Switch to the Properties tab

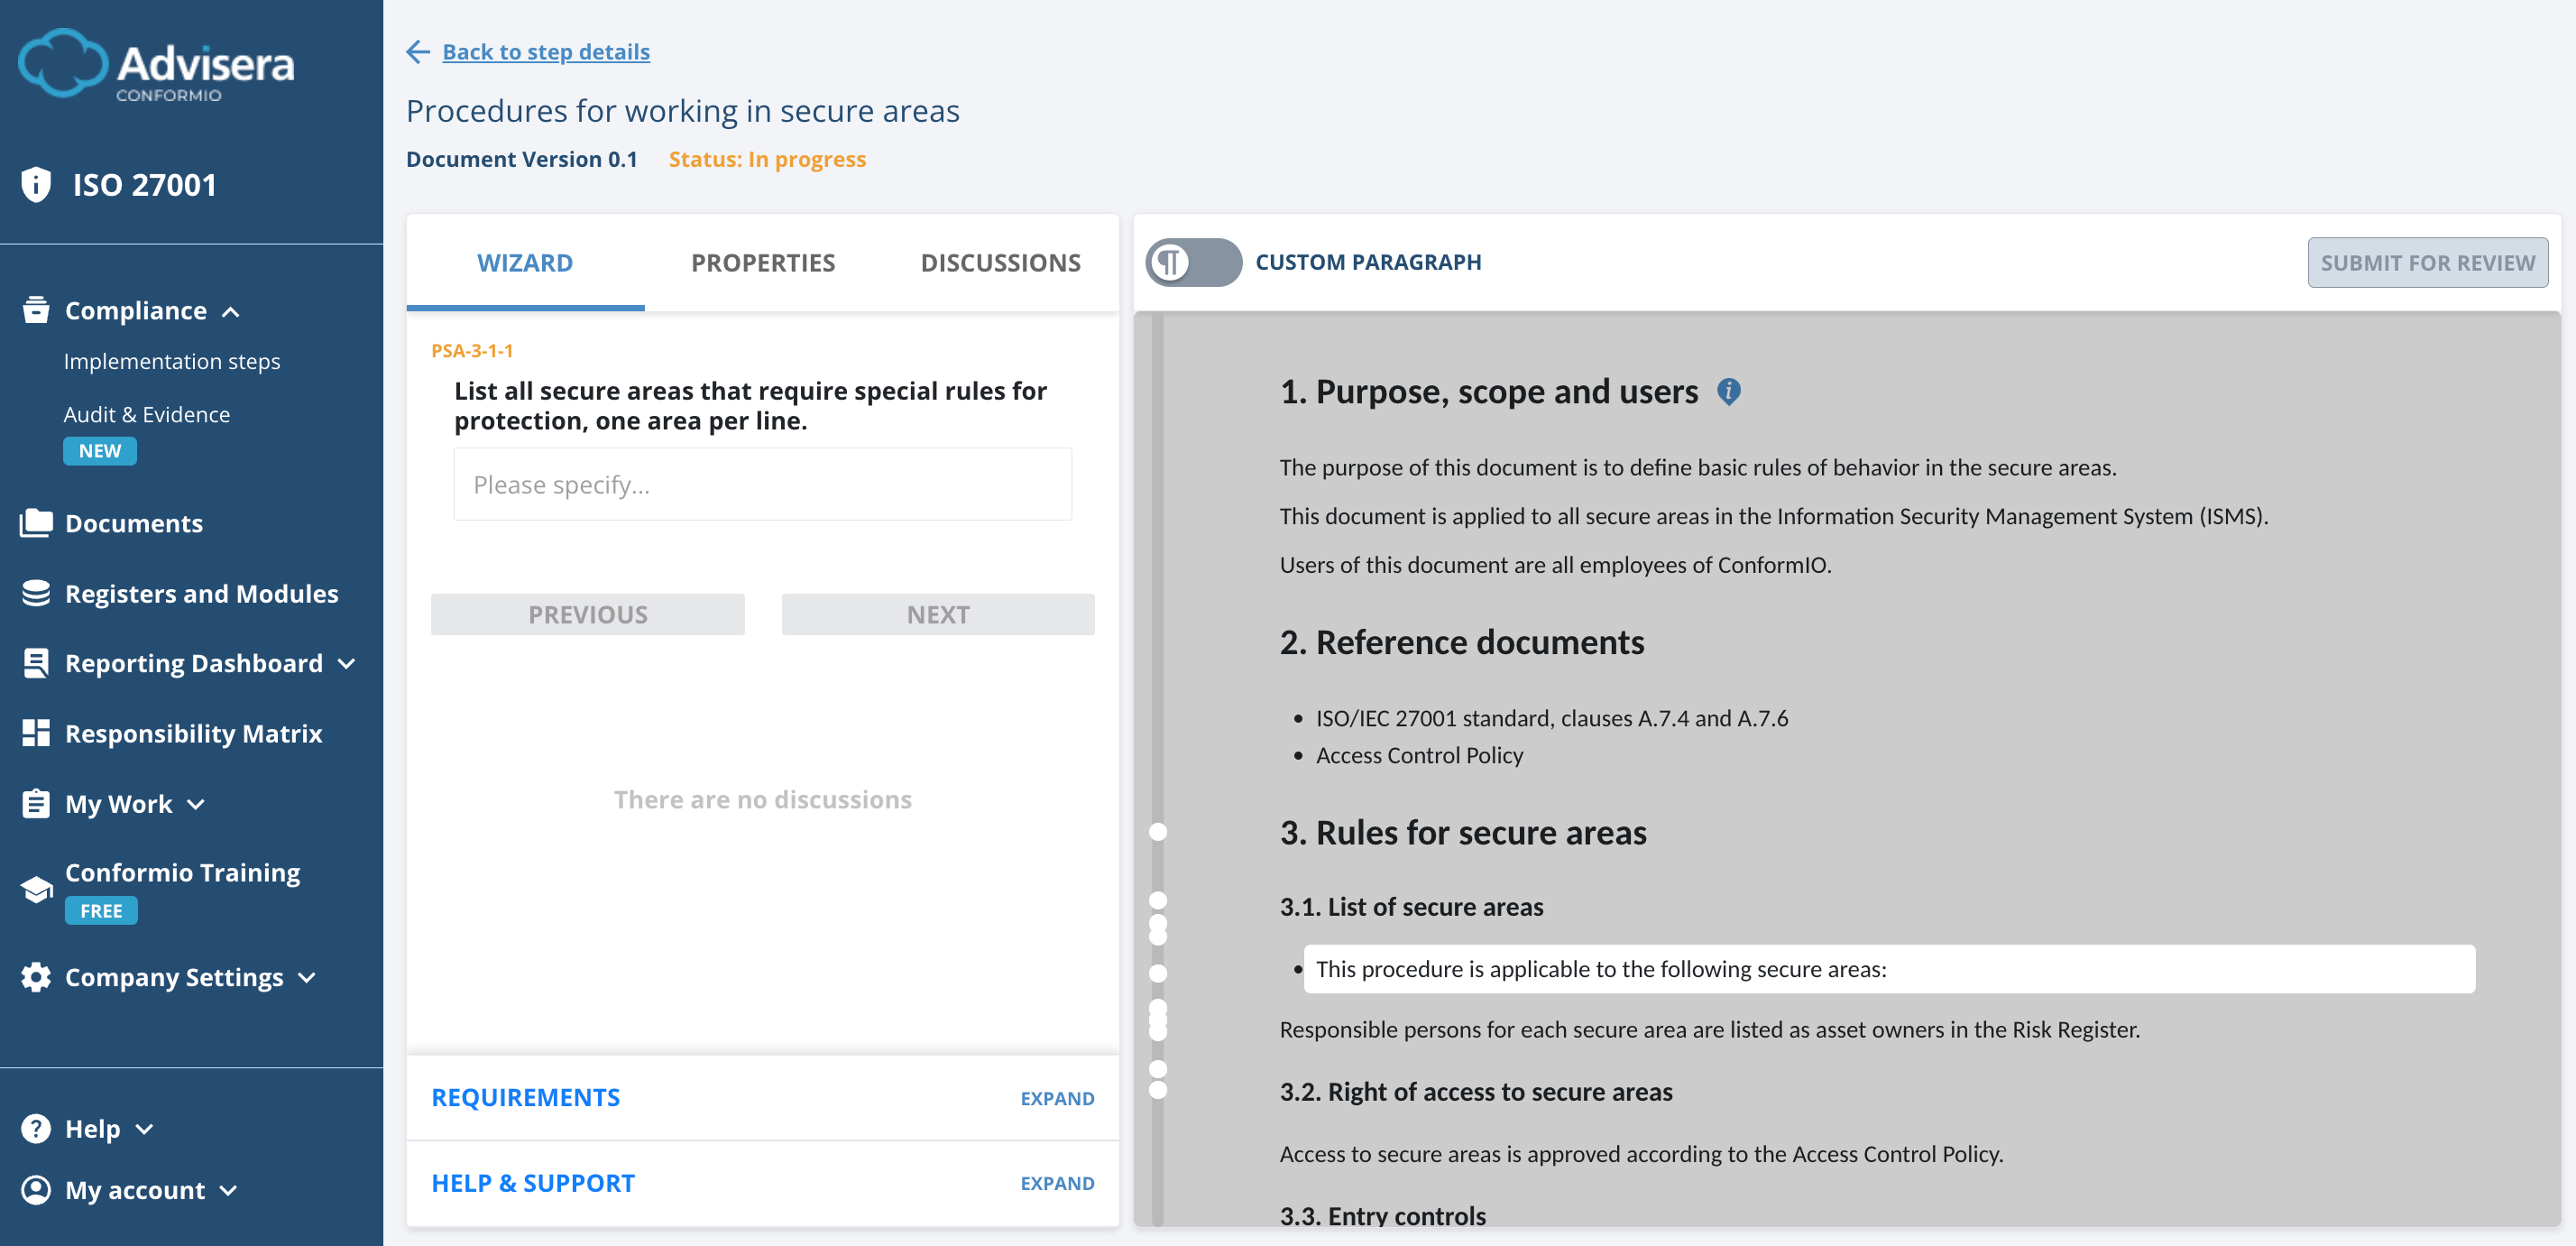762,262
